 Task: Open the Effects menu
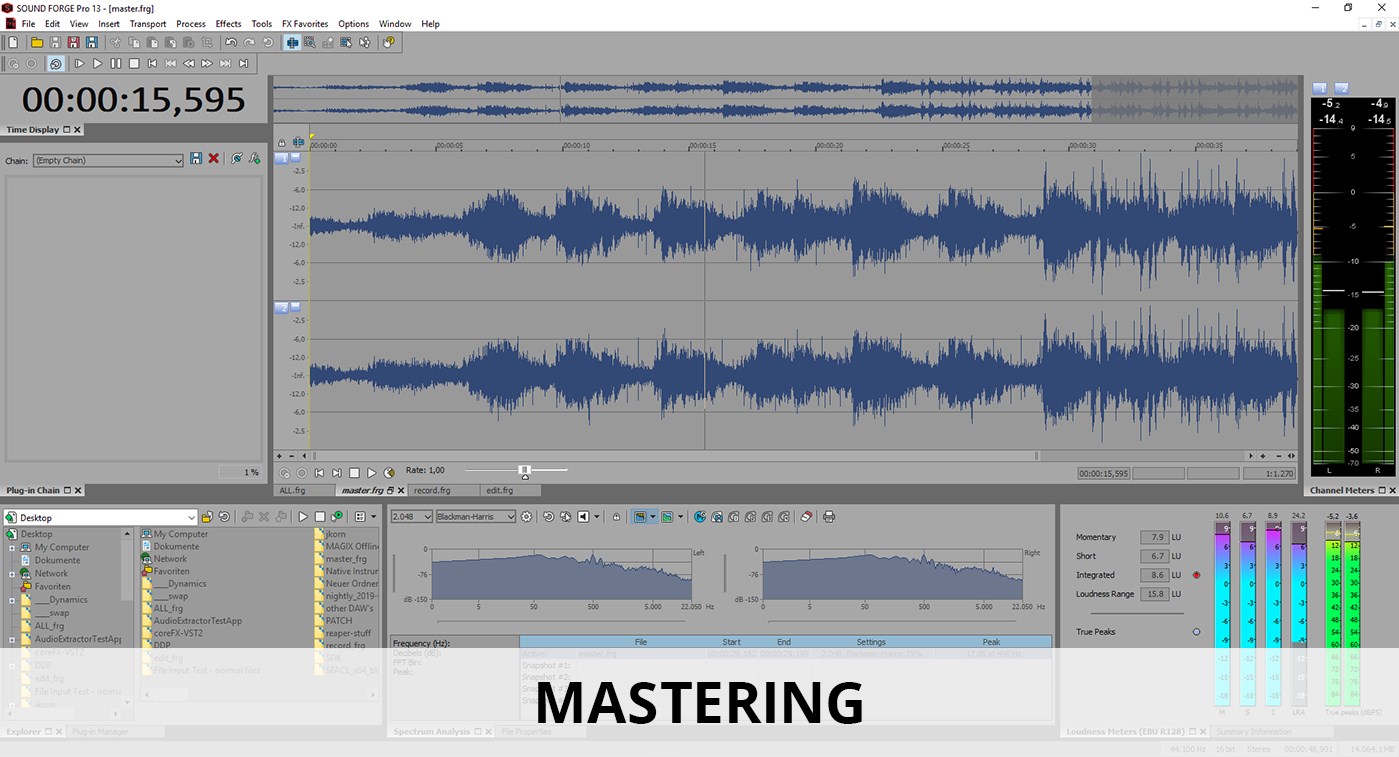pyautogui.click(x=228, y=24)
